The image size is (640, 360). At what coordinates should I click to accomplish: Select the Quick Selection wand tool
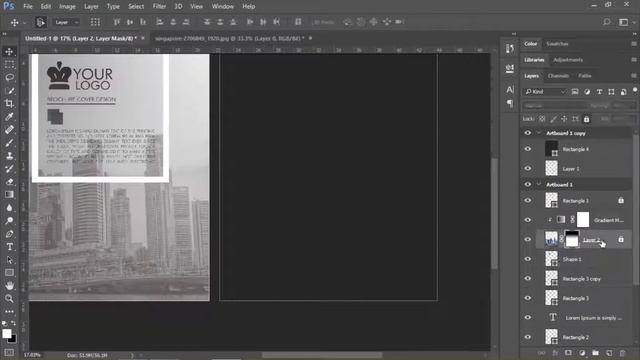[x=9, y=91]
